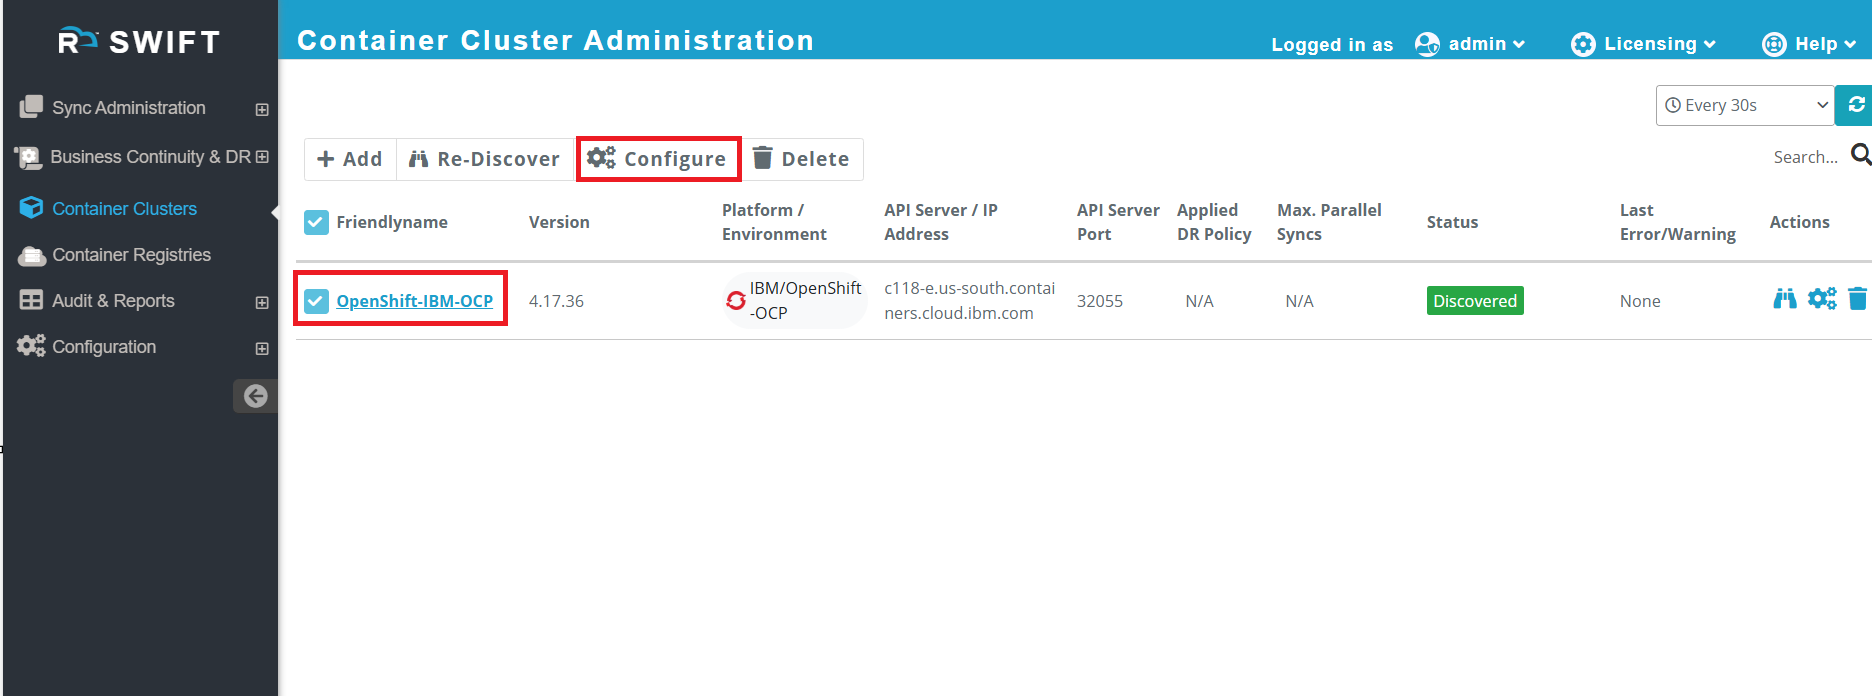This screenshot has height=696, width=1872.
Task: Sort by the API Server Port column header
Action: (x=1118, y=222)
